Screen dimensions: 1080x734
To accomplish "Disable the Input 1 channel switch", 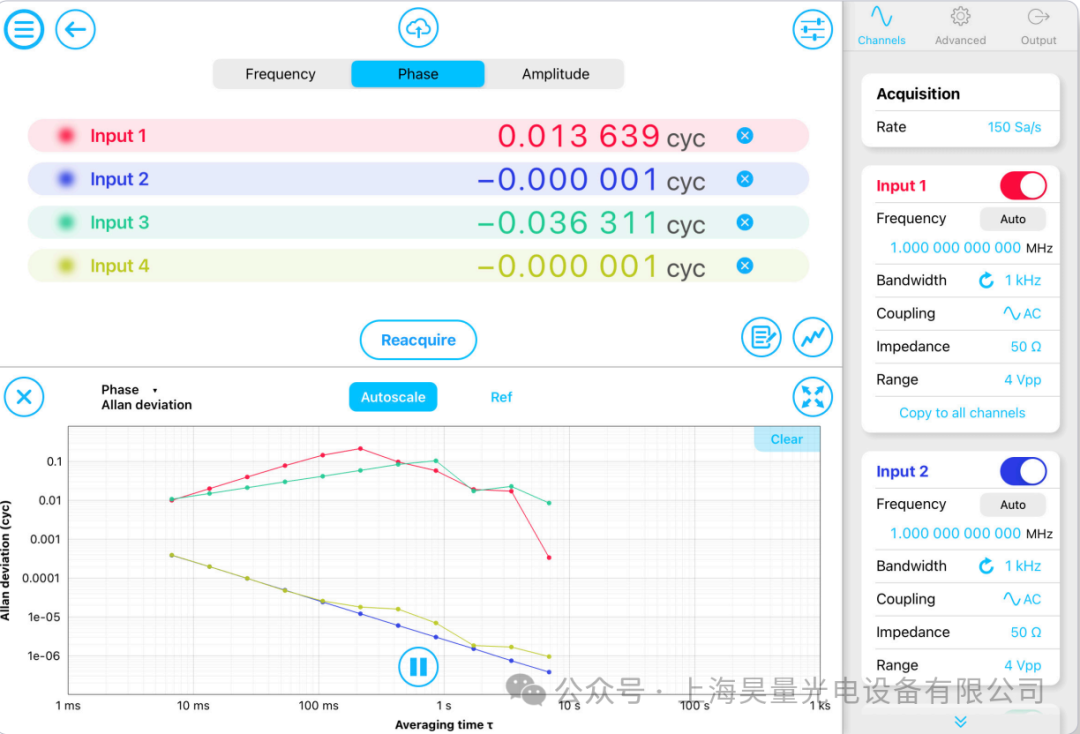I will click(x=1022, y=185).
